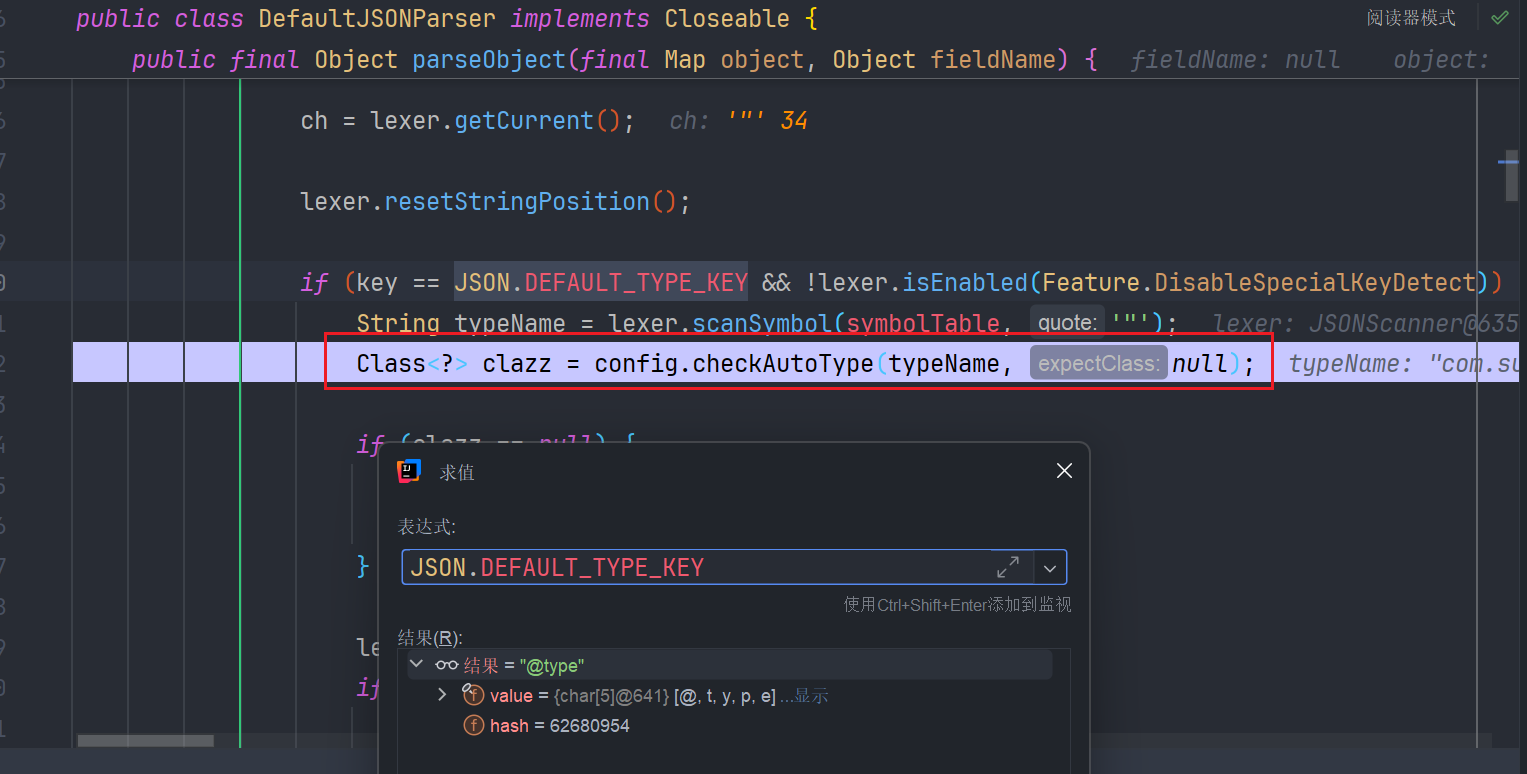
Task: Expand the value = {char[5]@641} node
Action: point(442,695)
